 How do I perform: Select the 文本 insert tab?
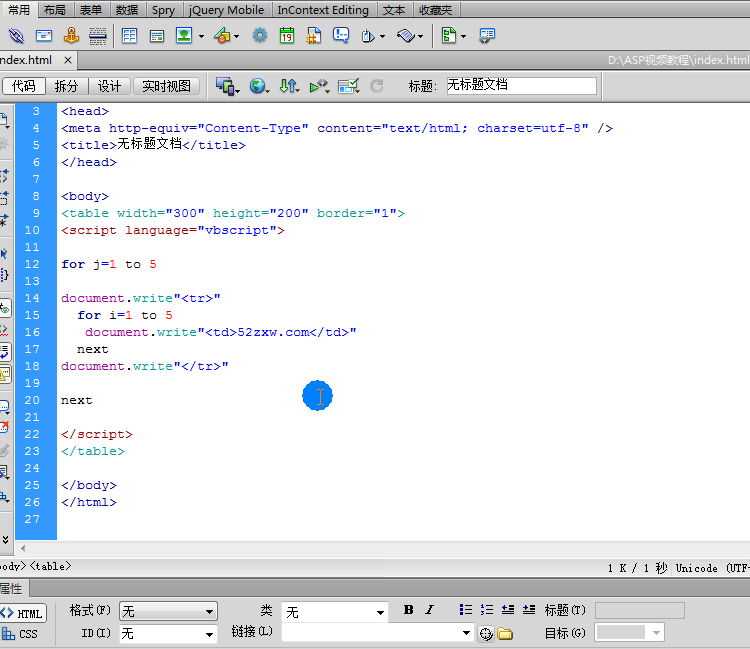coord(394,10)
